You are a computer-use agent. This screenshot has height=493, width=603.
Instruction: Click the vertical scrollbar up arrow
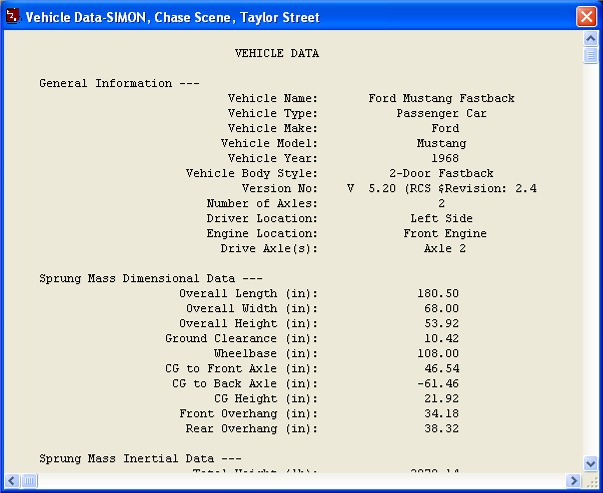pyautogui.click(x=591, y=39)
